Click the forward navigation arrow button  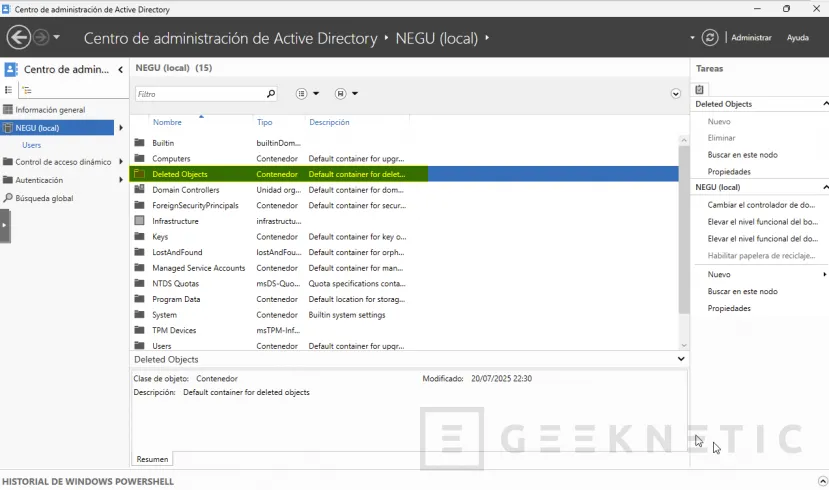(41, 38)
